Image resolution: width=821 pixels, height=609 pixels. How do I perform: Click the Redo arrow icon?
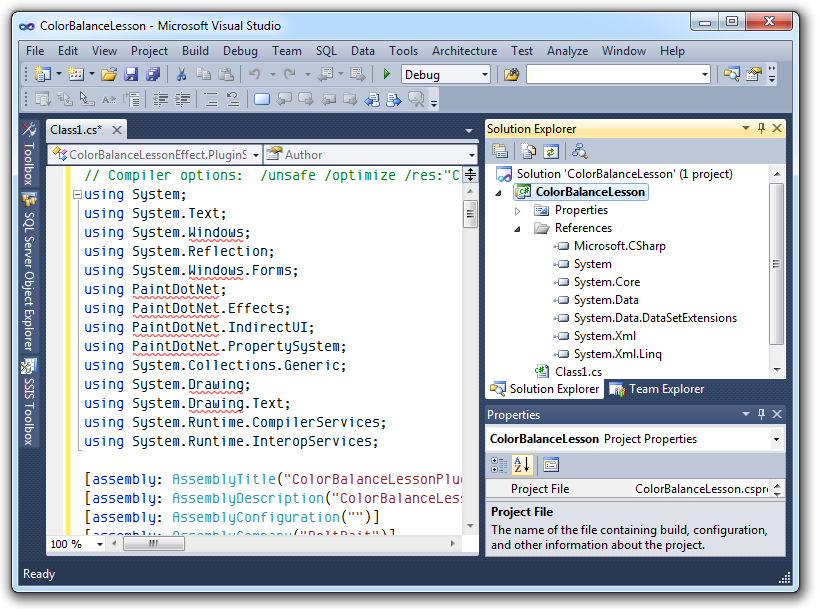pyautogui.click(x=290, y=74)
